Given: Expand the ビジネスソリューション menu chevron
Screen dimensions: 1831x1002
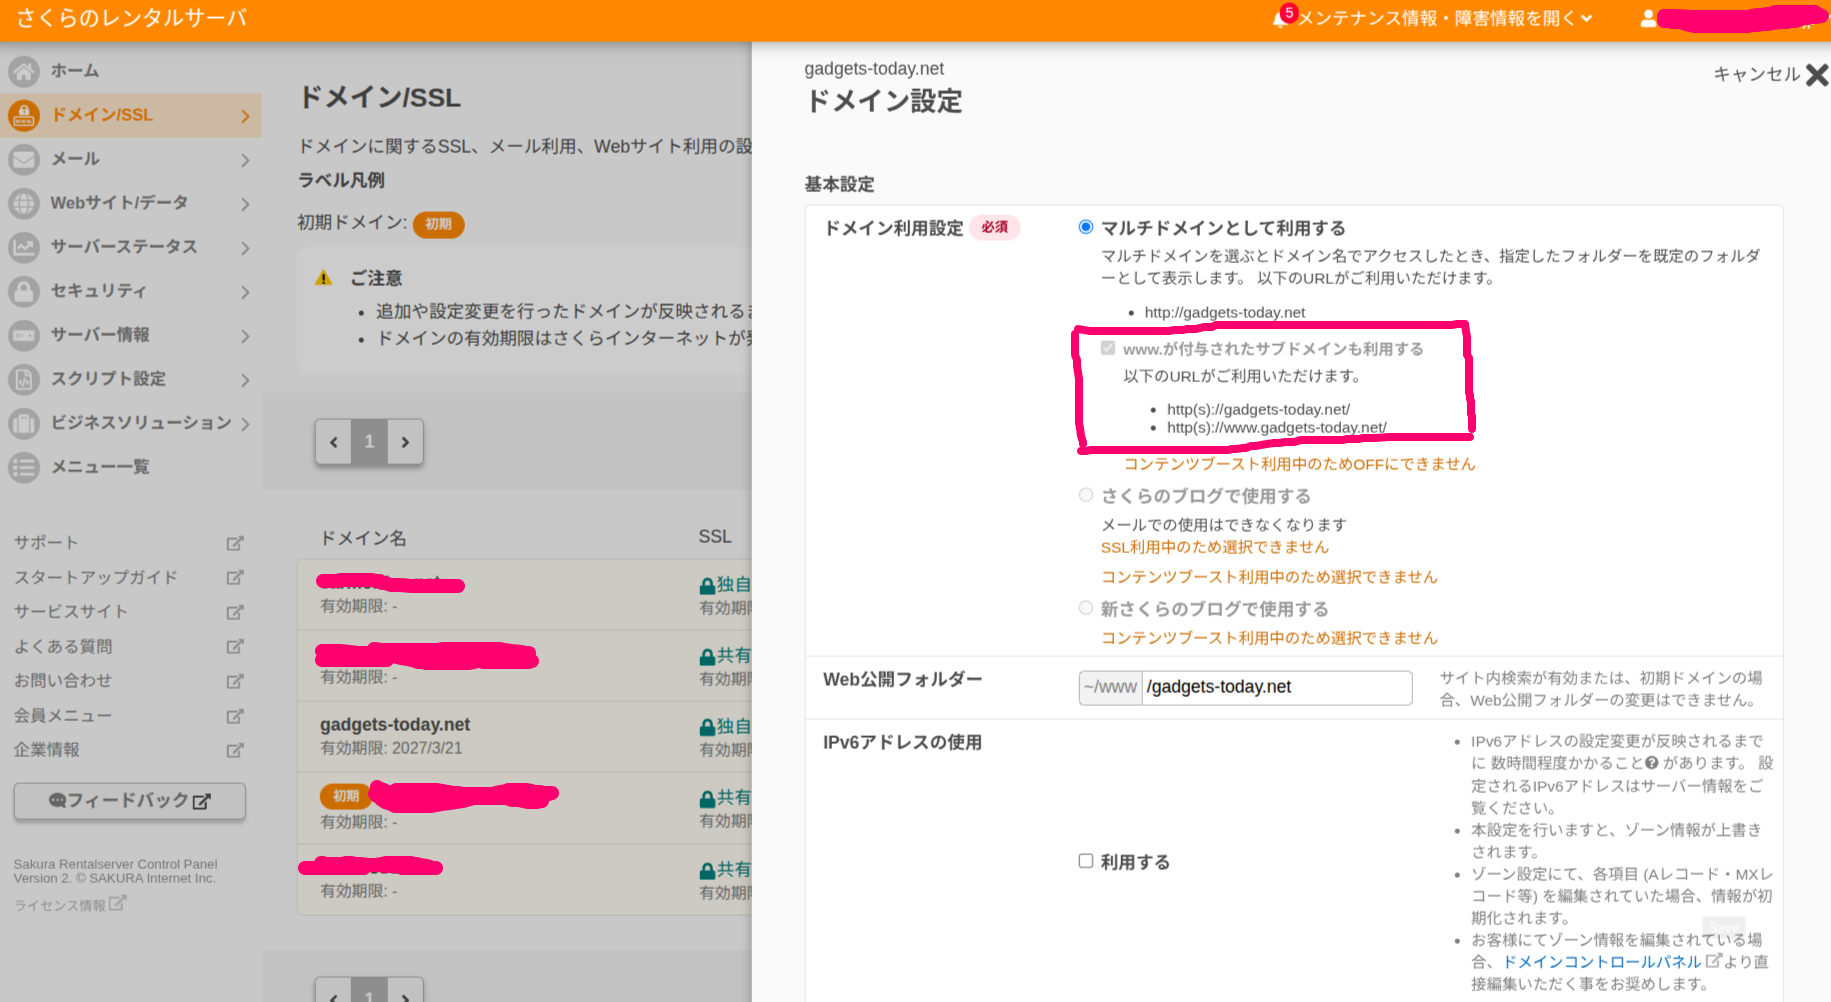Looking at the screenshot, I should [x=245, y=424].
